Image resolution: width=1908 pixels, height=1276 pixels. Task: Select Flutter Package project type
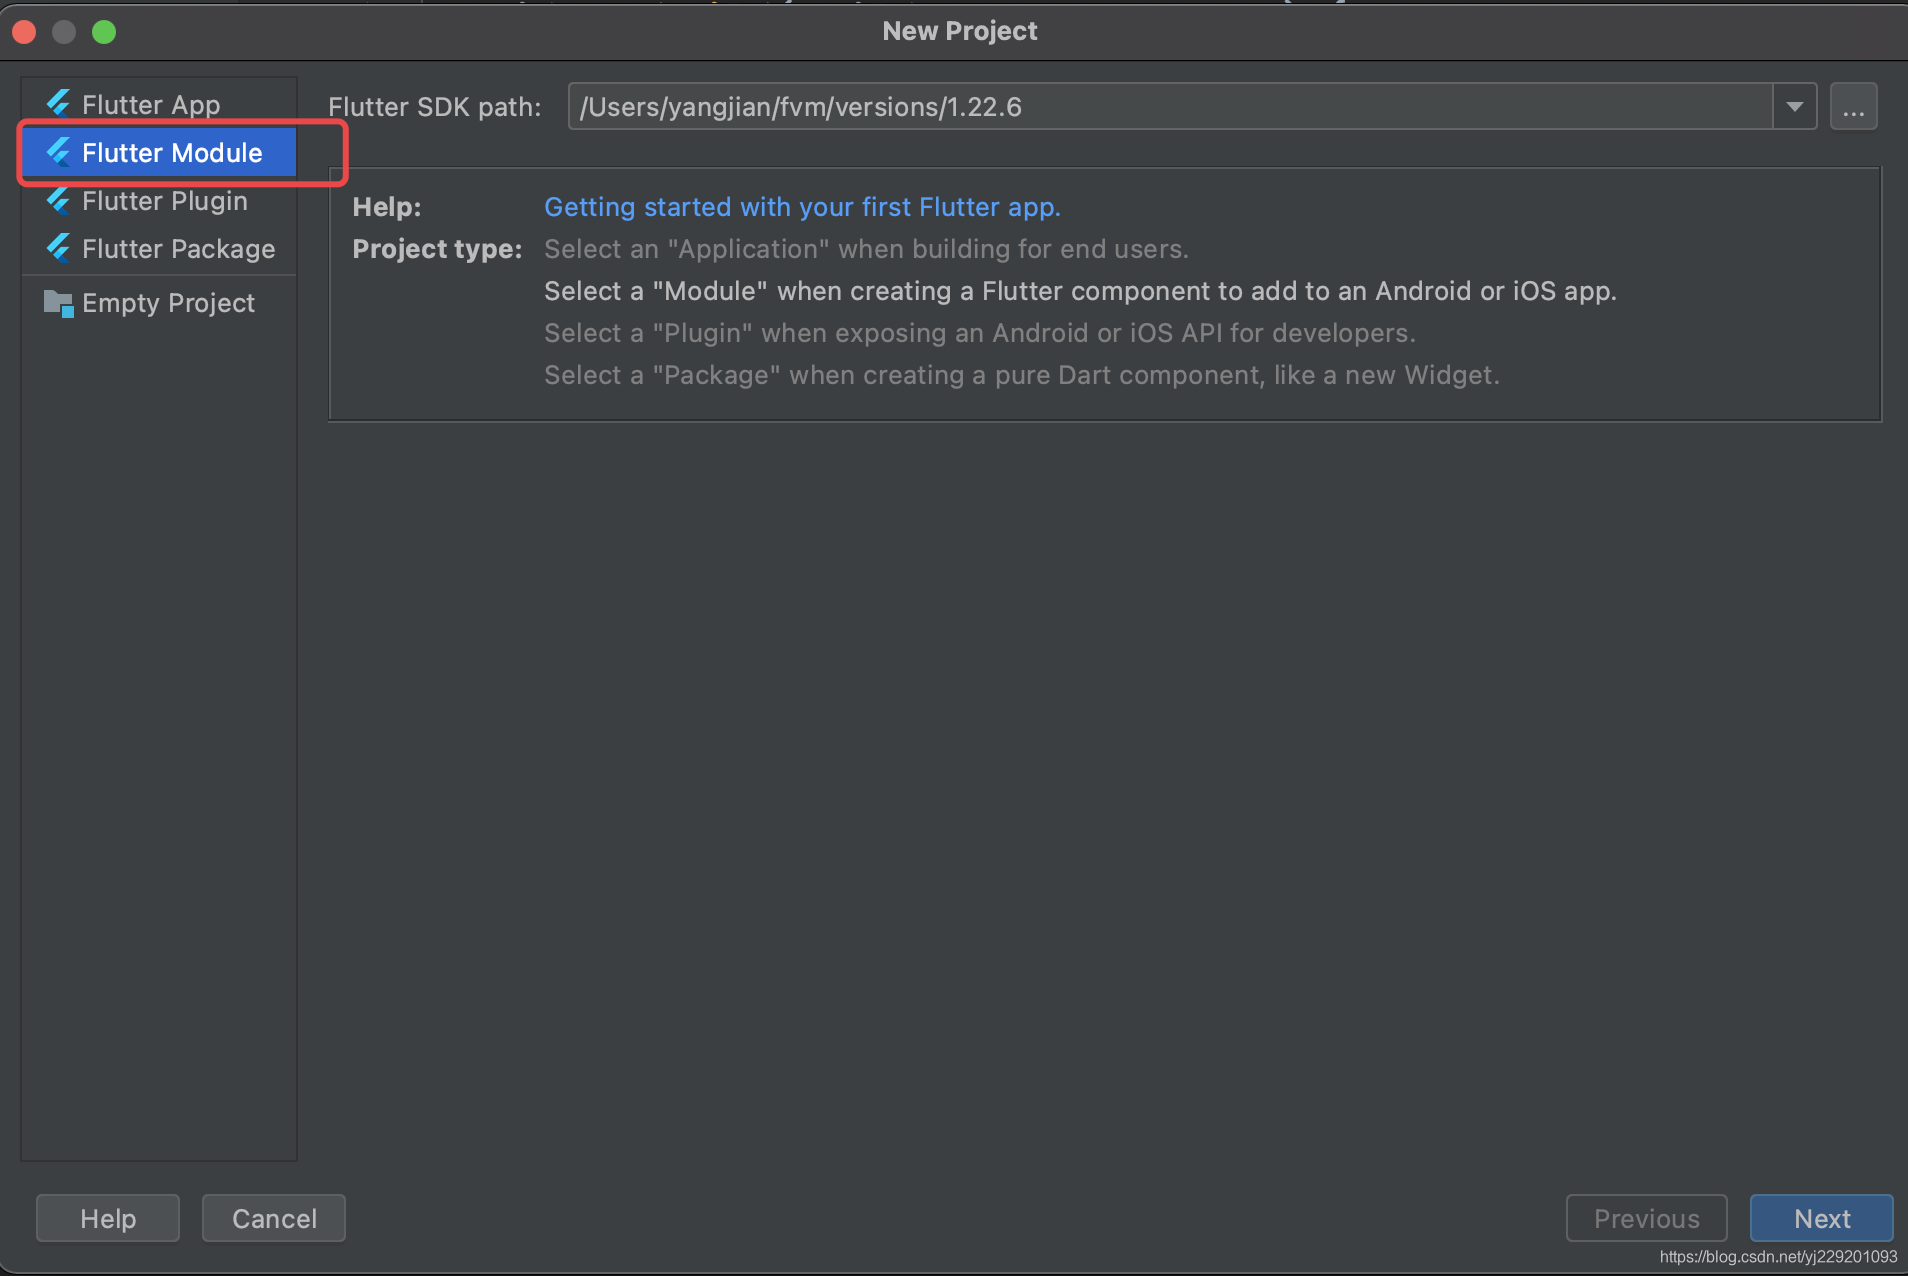point(159,248)
